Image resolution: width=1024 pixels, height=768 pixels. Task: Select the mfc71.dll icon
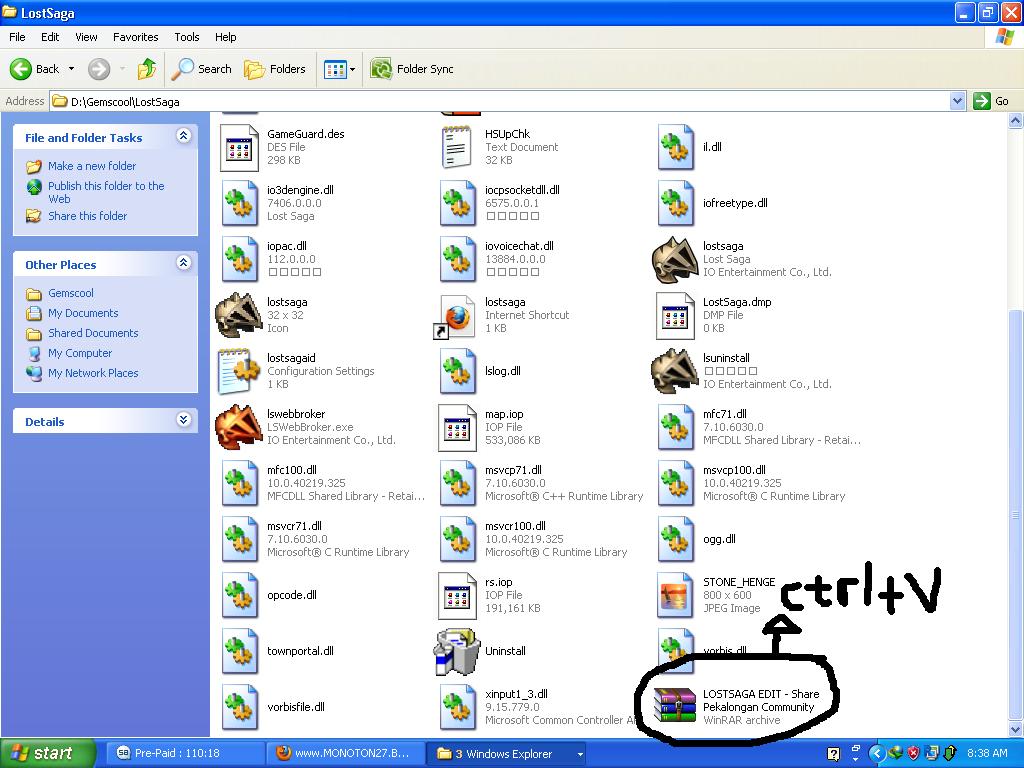click(x=676, y=428)
